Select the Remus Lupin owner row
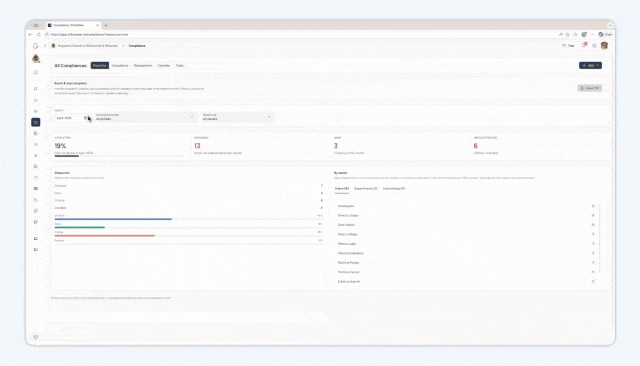The image size is (640, 366). click(465, 244)
